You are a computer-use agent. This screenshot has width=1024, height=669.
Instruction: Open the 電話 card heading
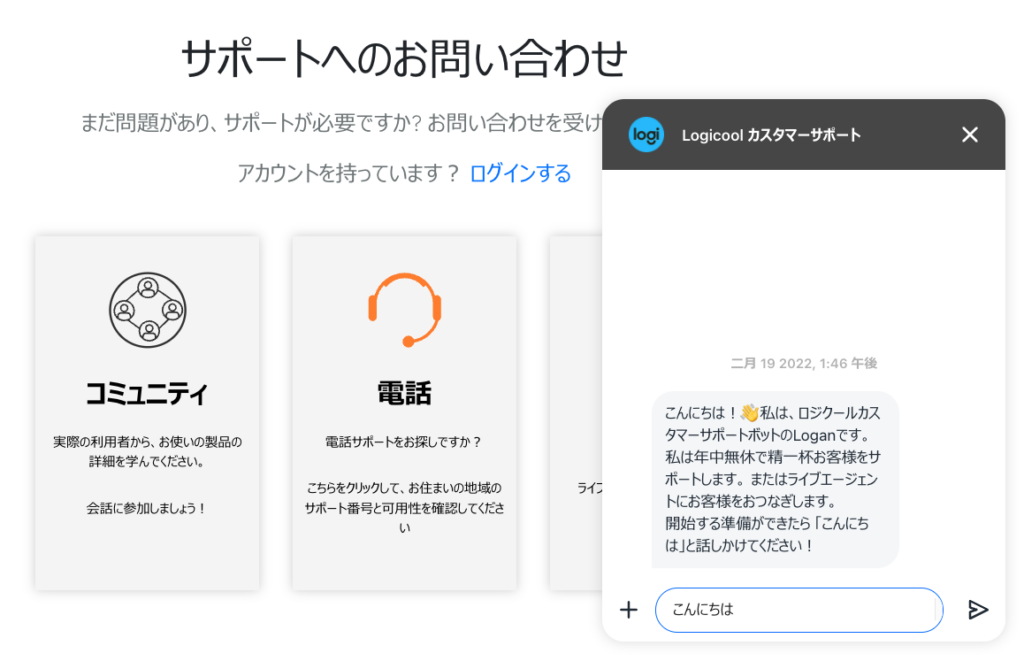pos(404,393)
